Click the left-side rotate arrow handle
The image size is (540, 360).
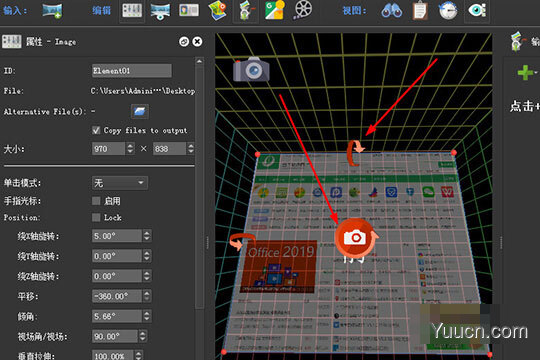tap(242, 241)
